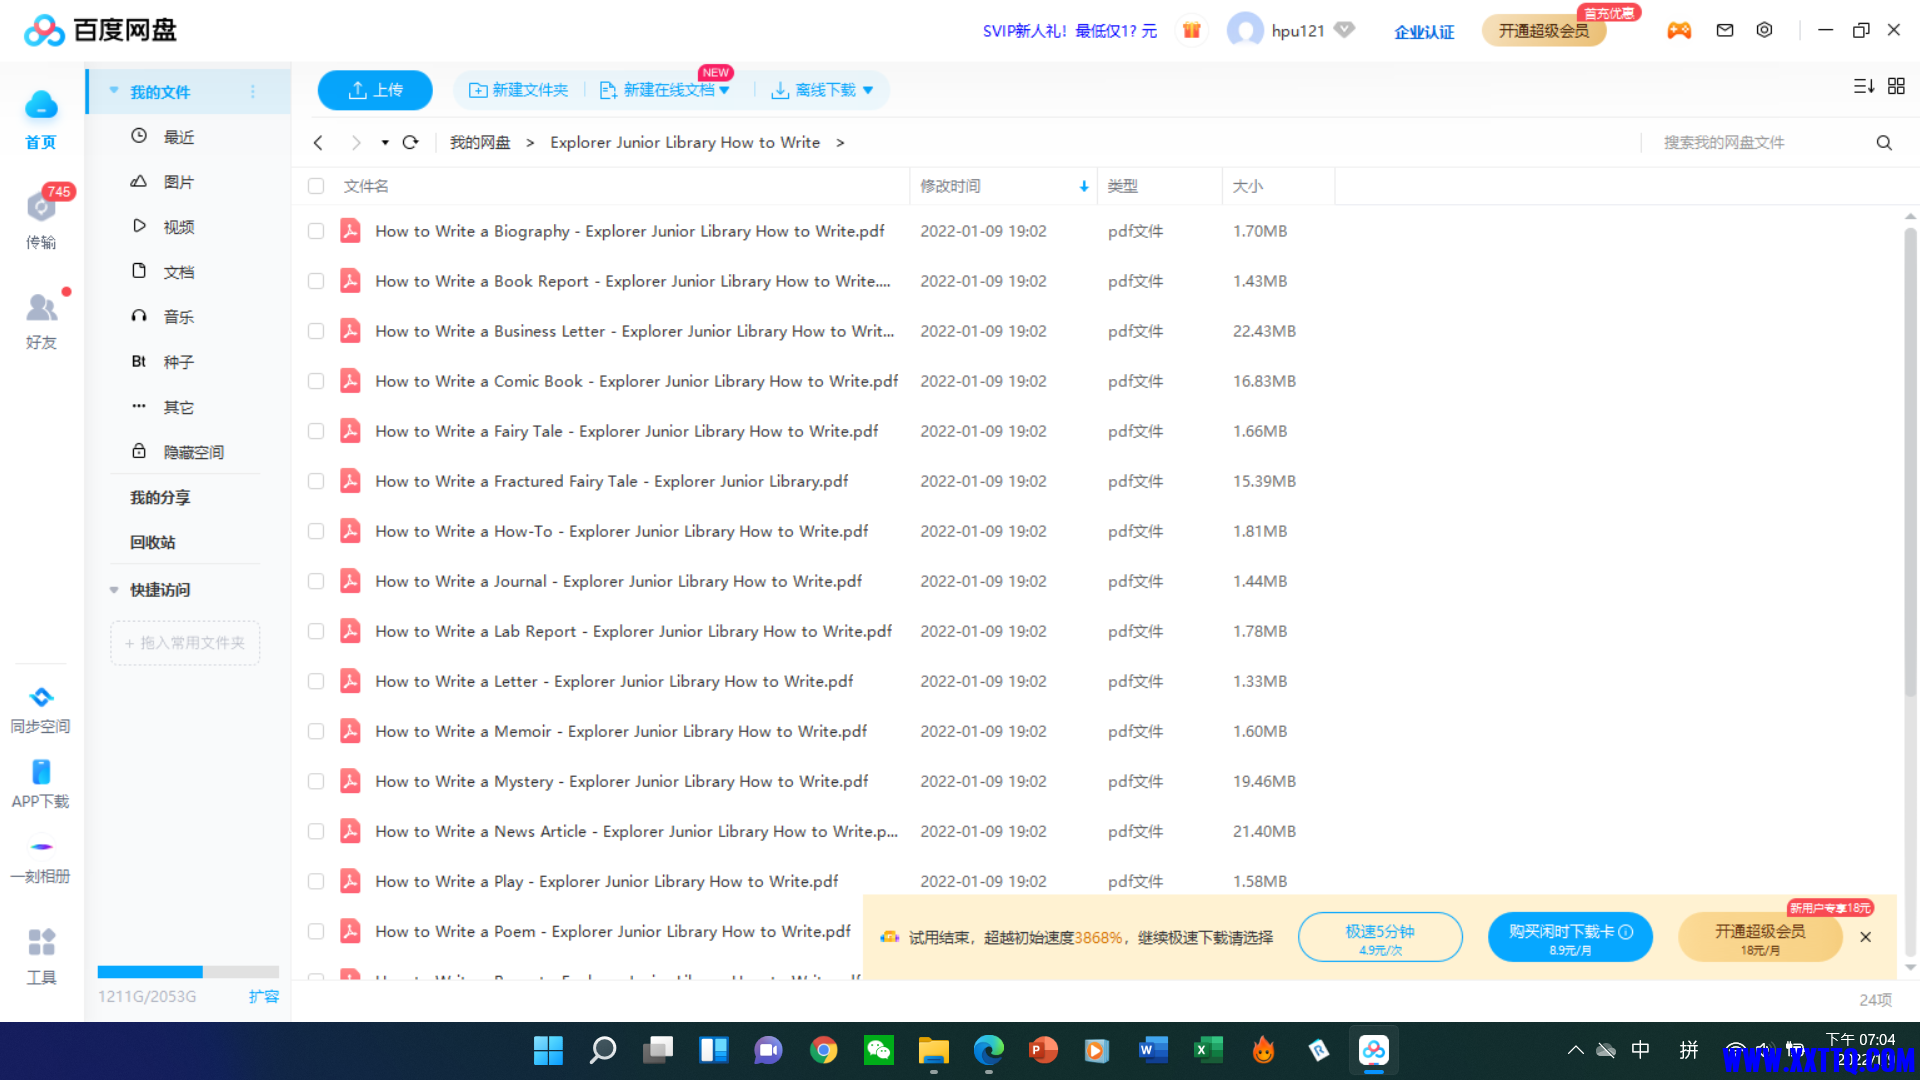
Task: Expand the 新建在线文档 dropdown
Action: pos(724,90)
